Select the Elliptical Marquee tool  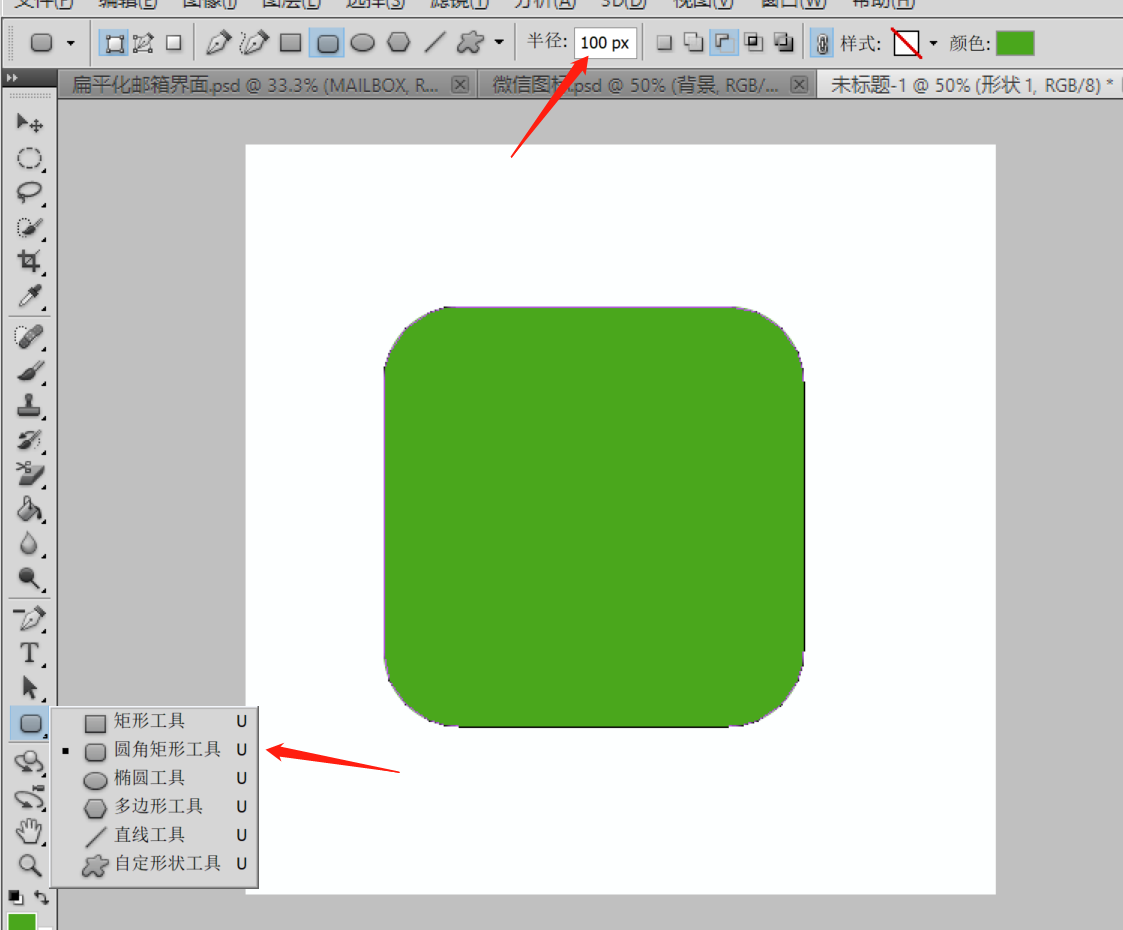click(x=29, y=158)
